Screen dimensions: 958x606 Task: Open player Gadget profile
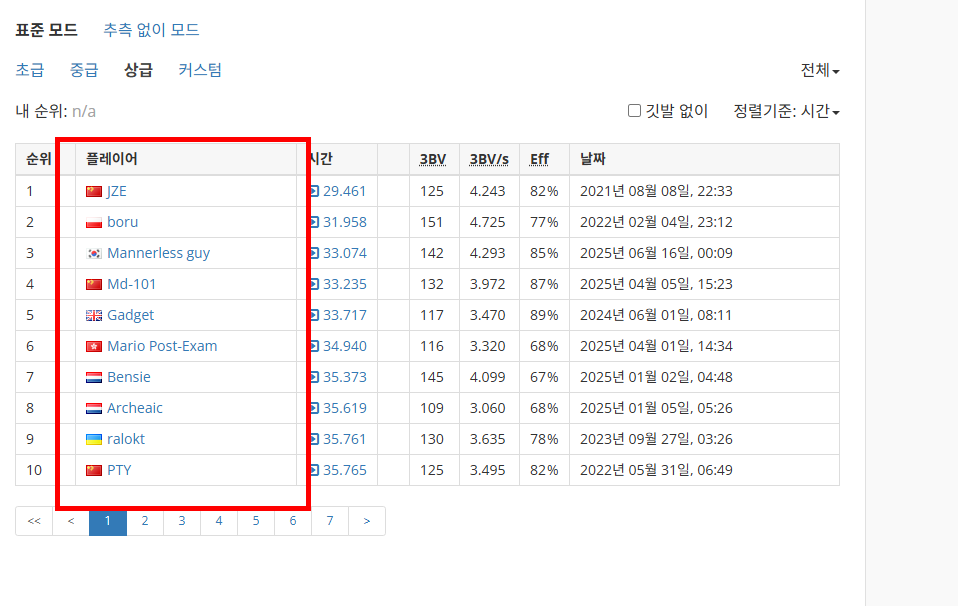pyautogui.click(x=130, y=315)
